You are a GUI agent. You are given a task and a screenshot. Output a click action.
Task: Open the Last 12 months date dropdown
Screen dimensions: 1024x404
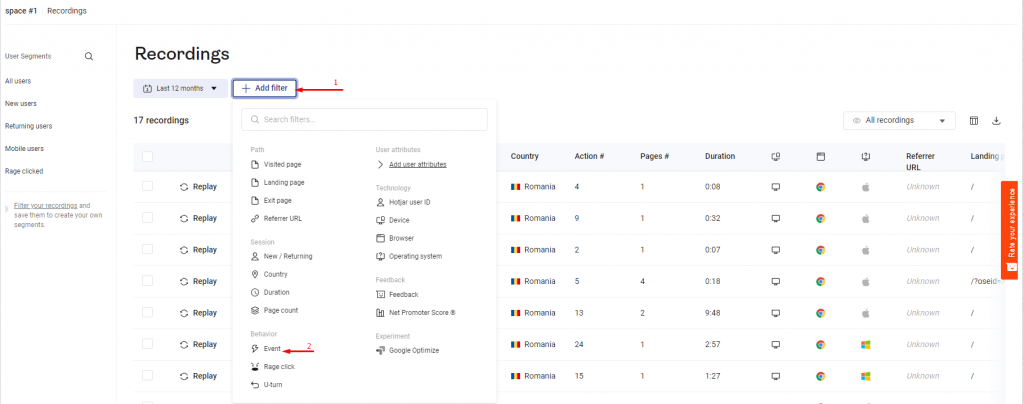(181, 88)
